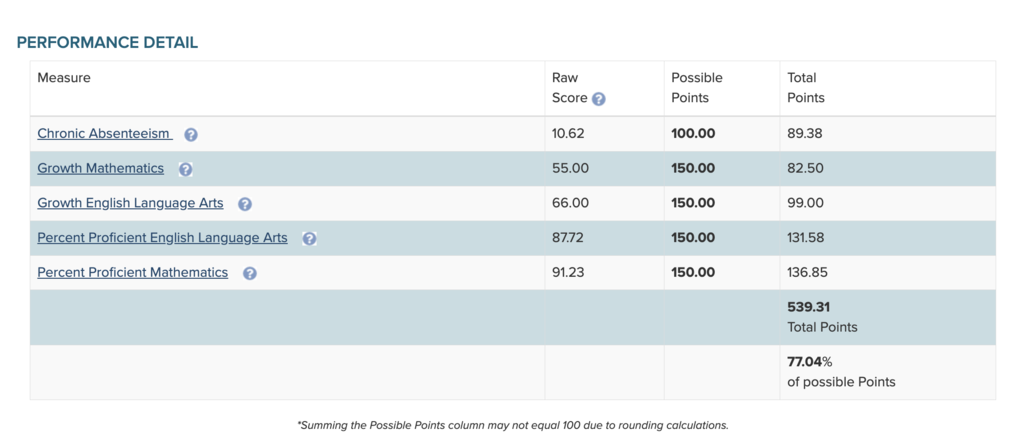The image size is (1024, 447).
Task: Click the footnote about summing Possible Points
Action: [512, 425]
